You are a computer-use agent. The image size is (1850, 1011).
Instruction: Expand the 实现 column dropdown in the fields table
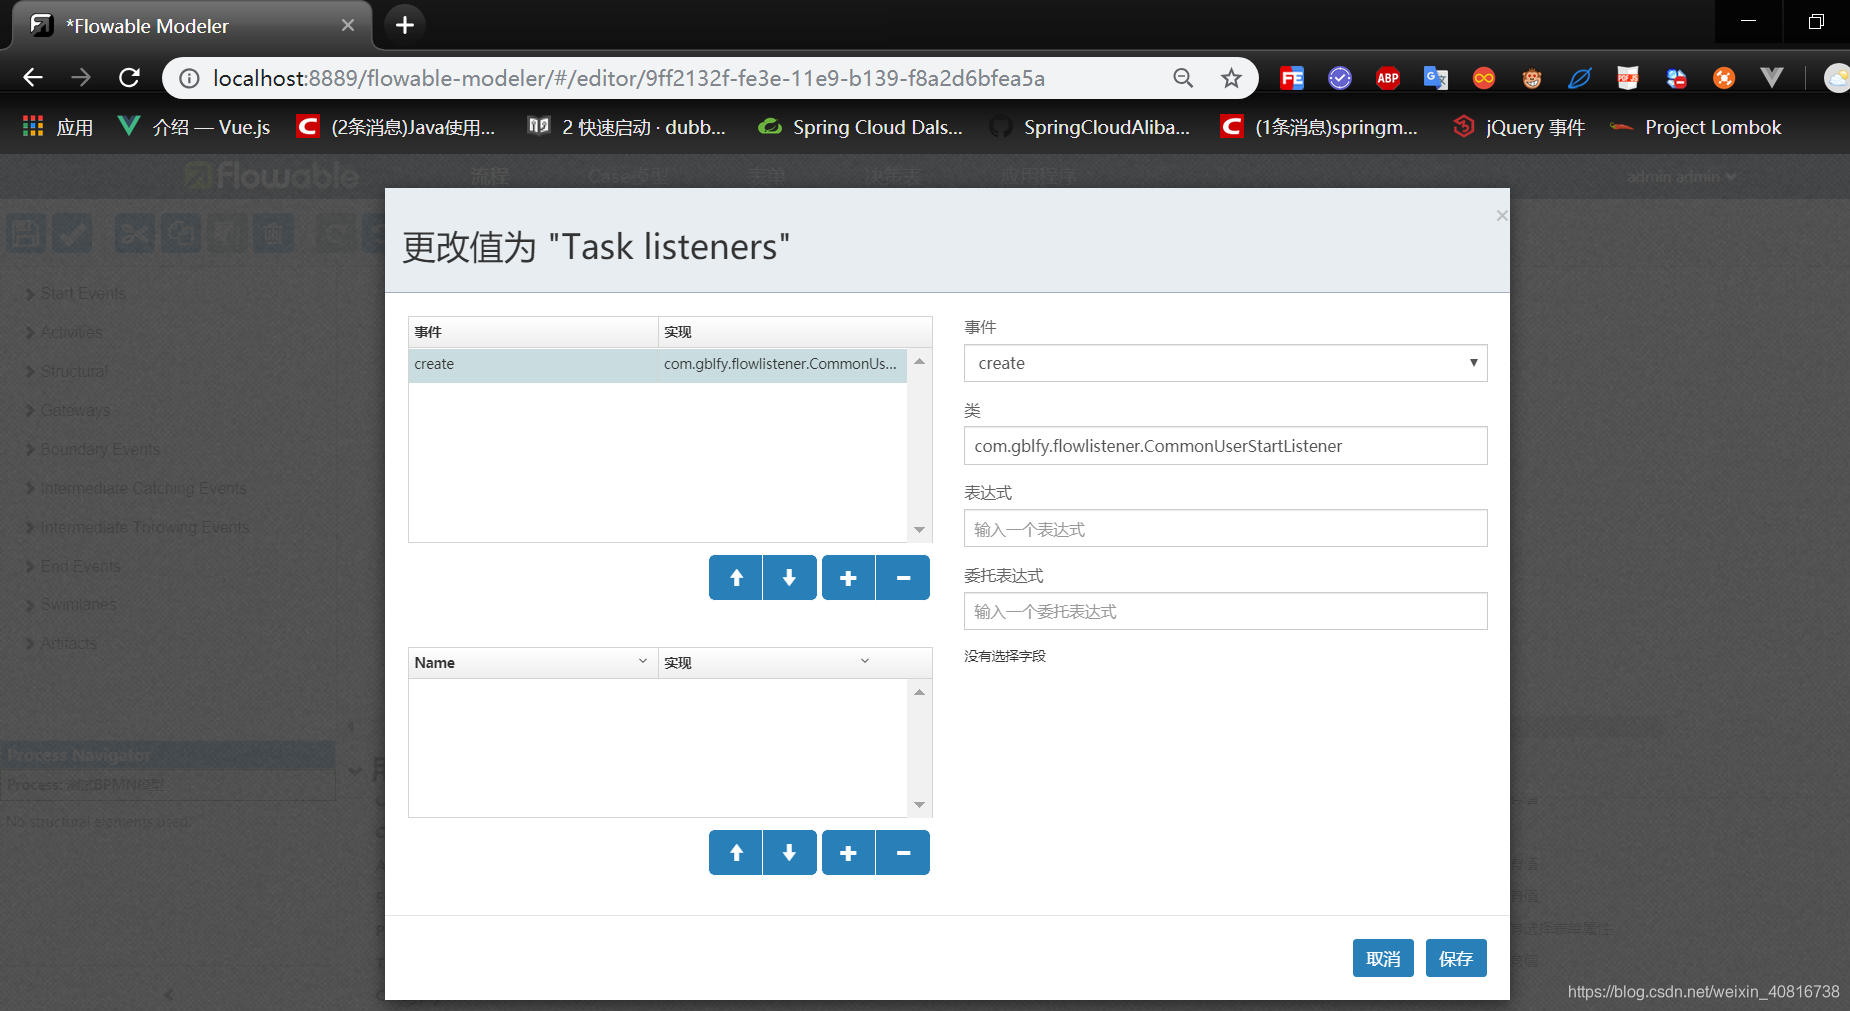coord(864,661)
